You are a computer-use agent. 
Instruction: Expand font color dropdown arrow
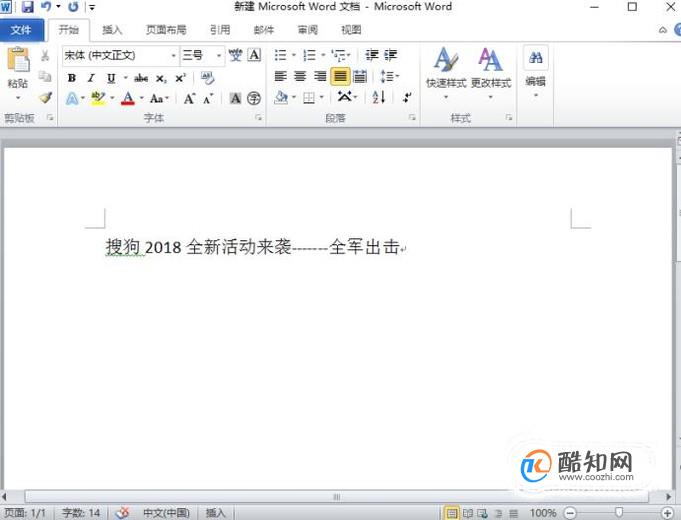click(142, 98)
